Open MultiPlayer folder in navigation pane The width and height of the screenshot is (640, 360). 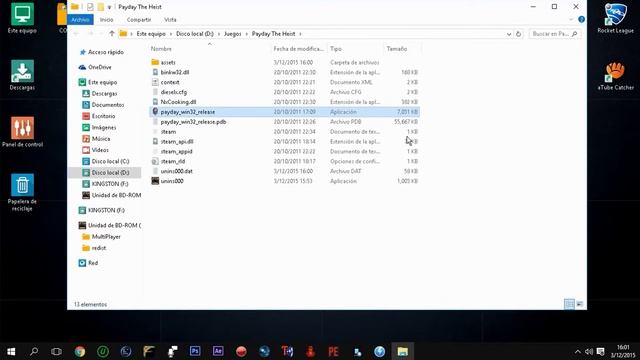106,237
